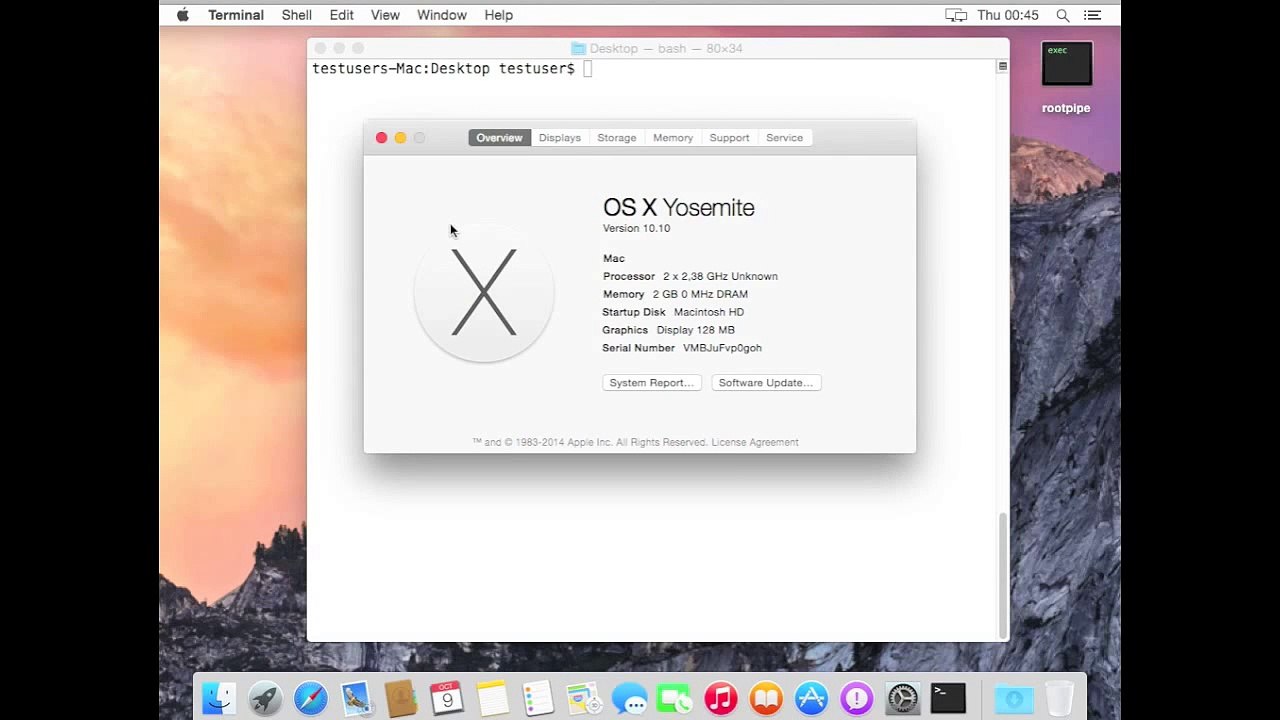
Task: Open Finder from the Dock
Action: pyautogui.click(x=219, y=698)
